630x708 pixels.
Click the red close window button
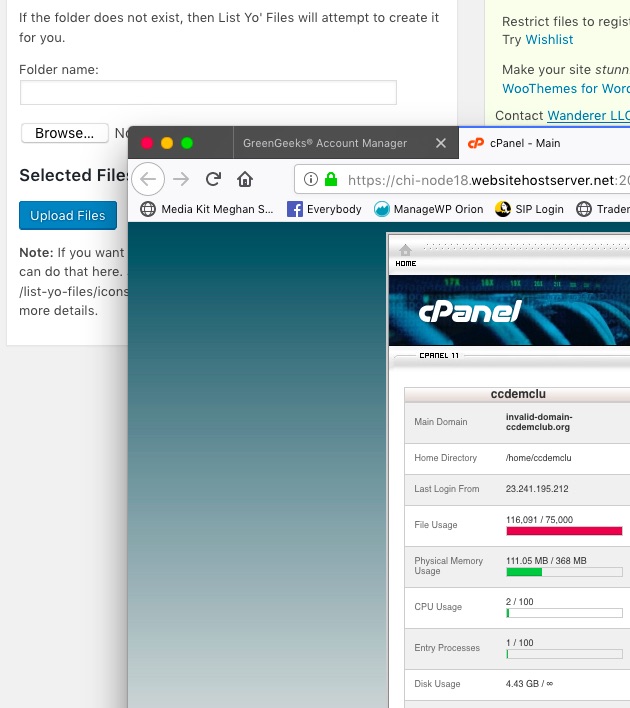147,143
